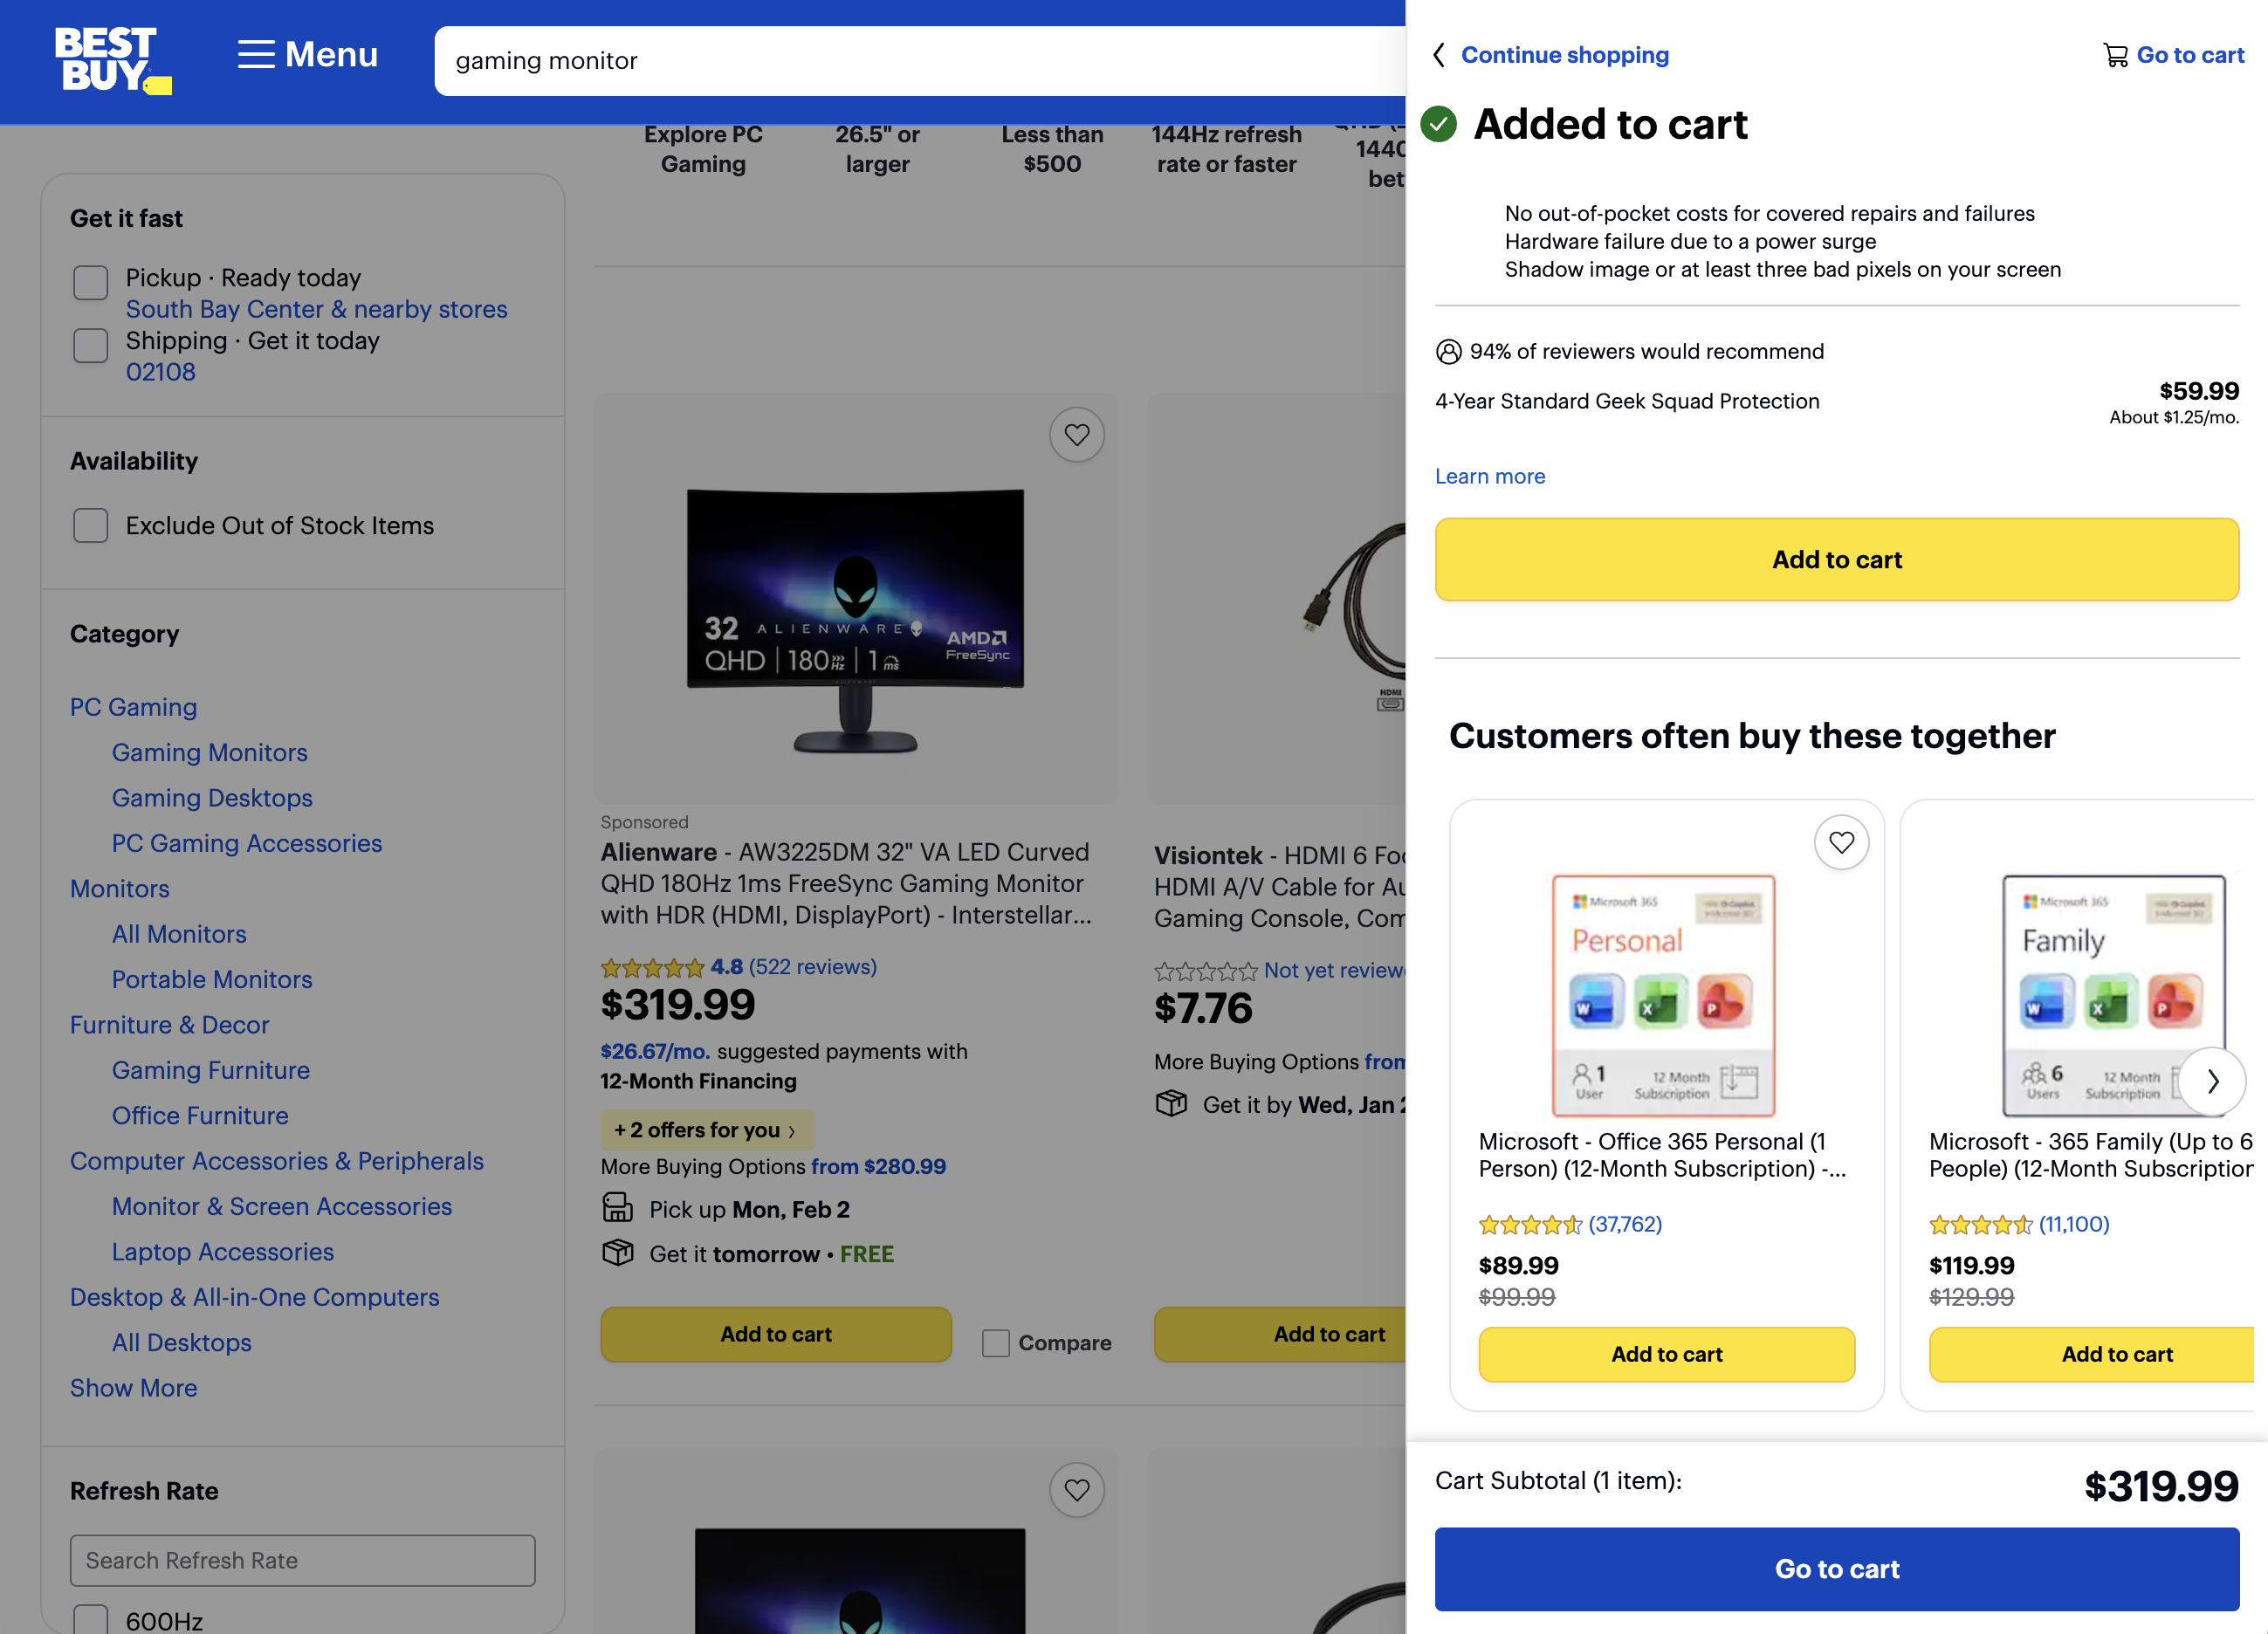The width and height of the screenshot is (2268, 1634).
Task: Save Office 365 Personal with the heart icon
Action: coord(1841,842)
